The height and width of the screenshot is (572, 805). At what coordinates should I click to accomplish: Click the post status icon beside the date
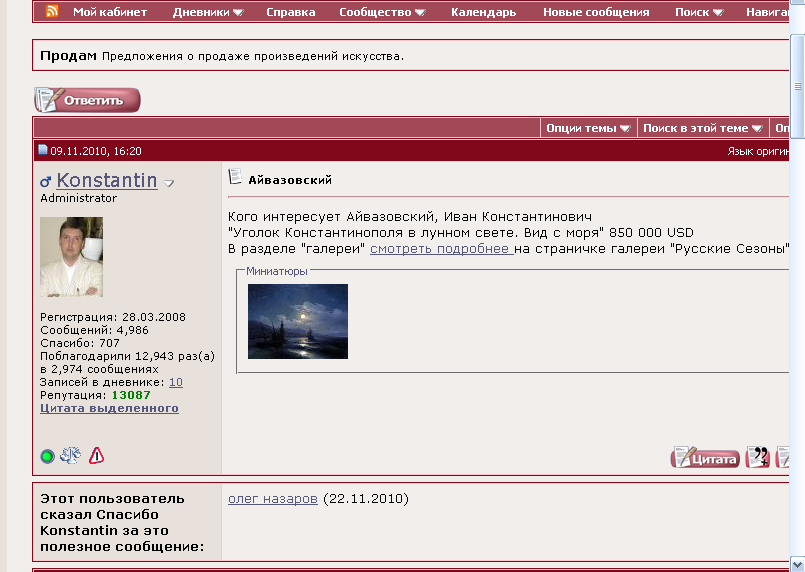[43, 151]
